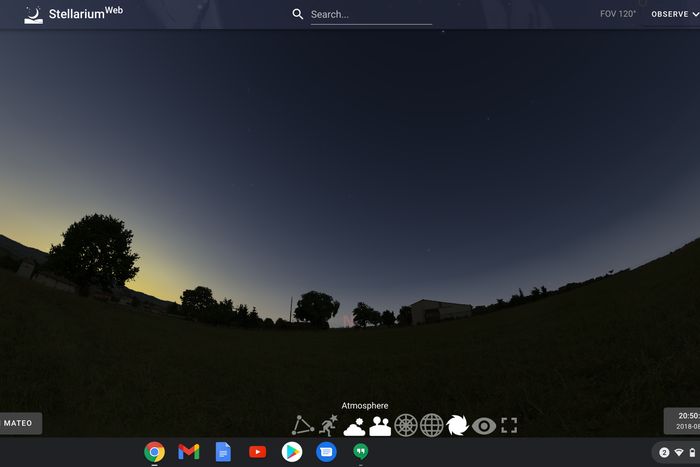Expand the system status tray
The height and width of the screenshot is (467, 700).
point(676,452)
